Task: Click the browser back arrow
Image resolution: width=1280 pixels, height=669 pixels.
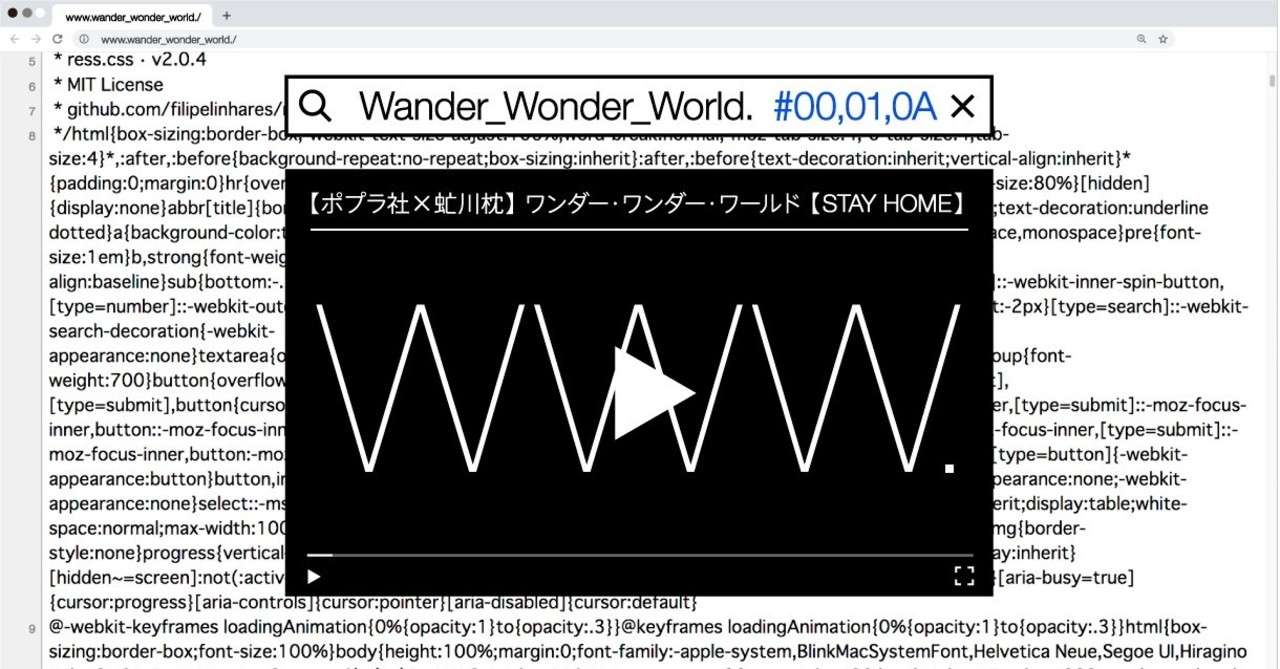Action: click(x=14, y=39)
